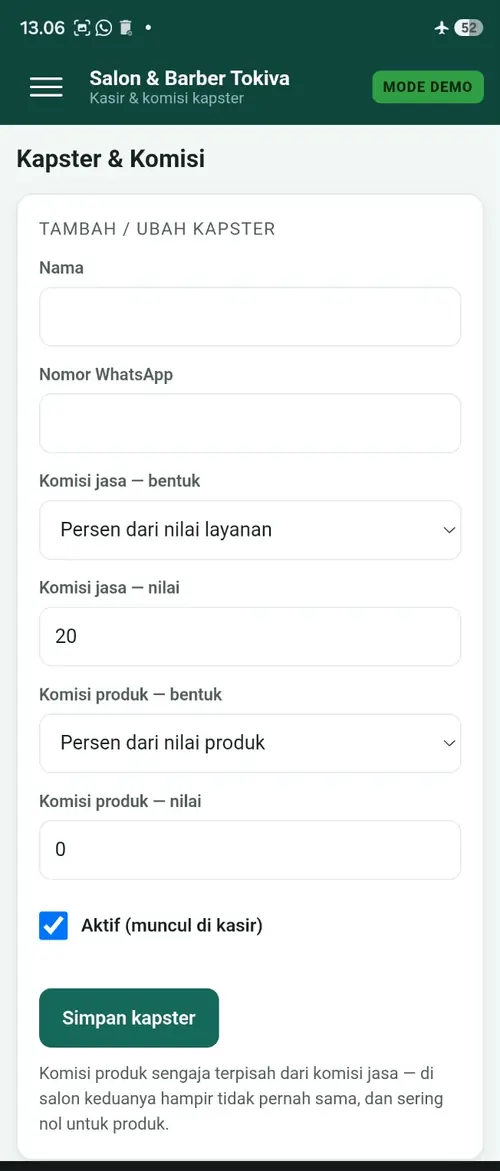Focus the Nama input field
The height and width of the screenshot is (1171, 500).
click(x=250, y=317)
